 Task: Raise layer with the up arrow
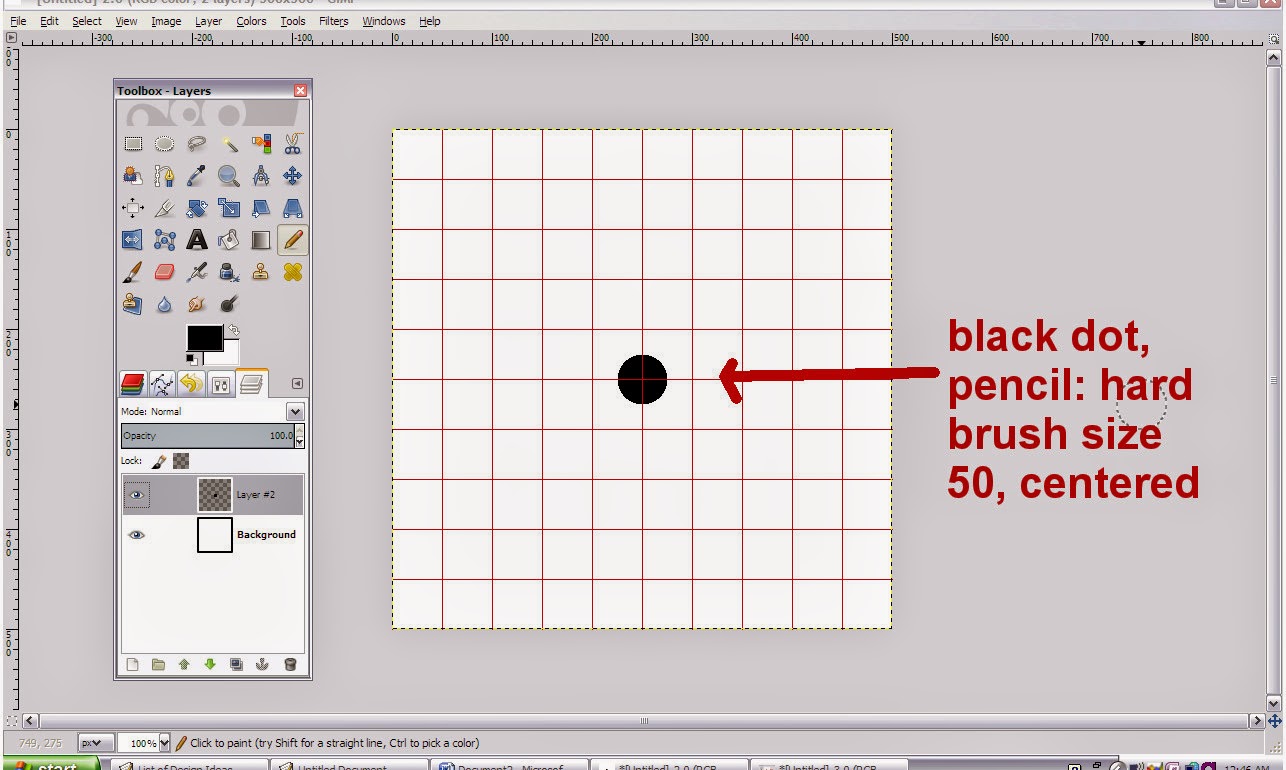pyautogui.click(x=184, y=664)
